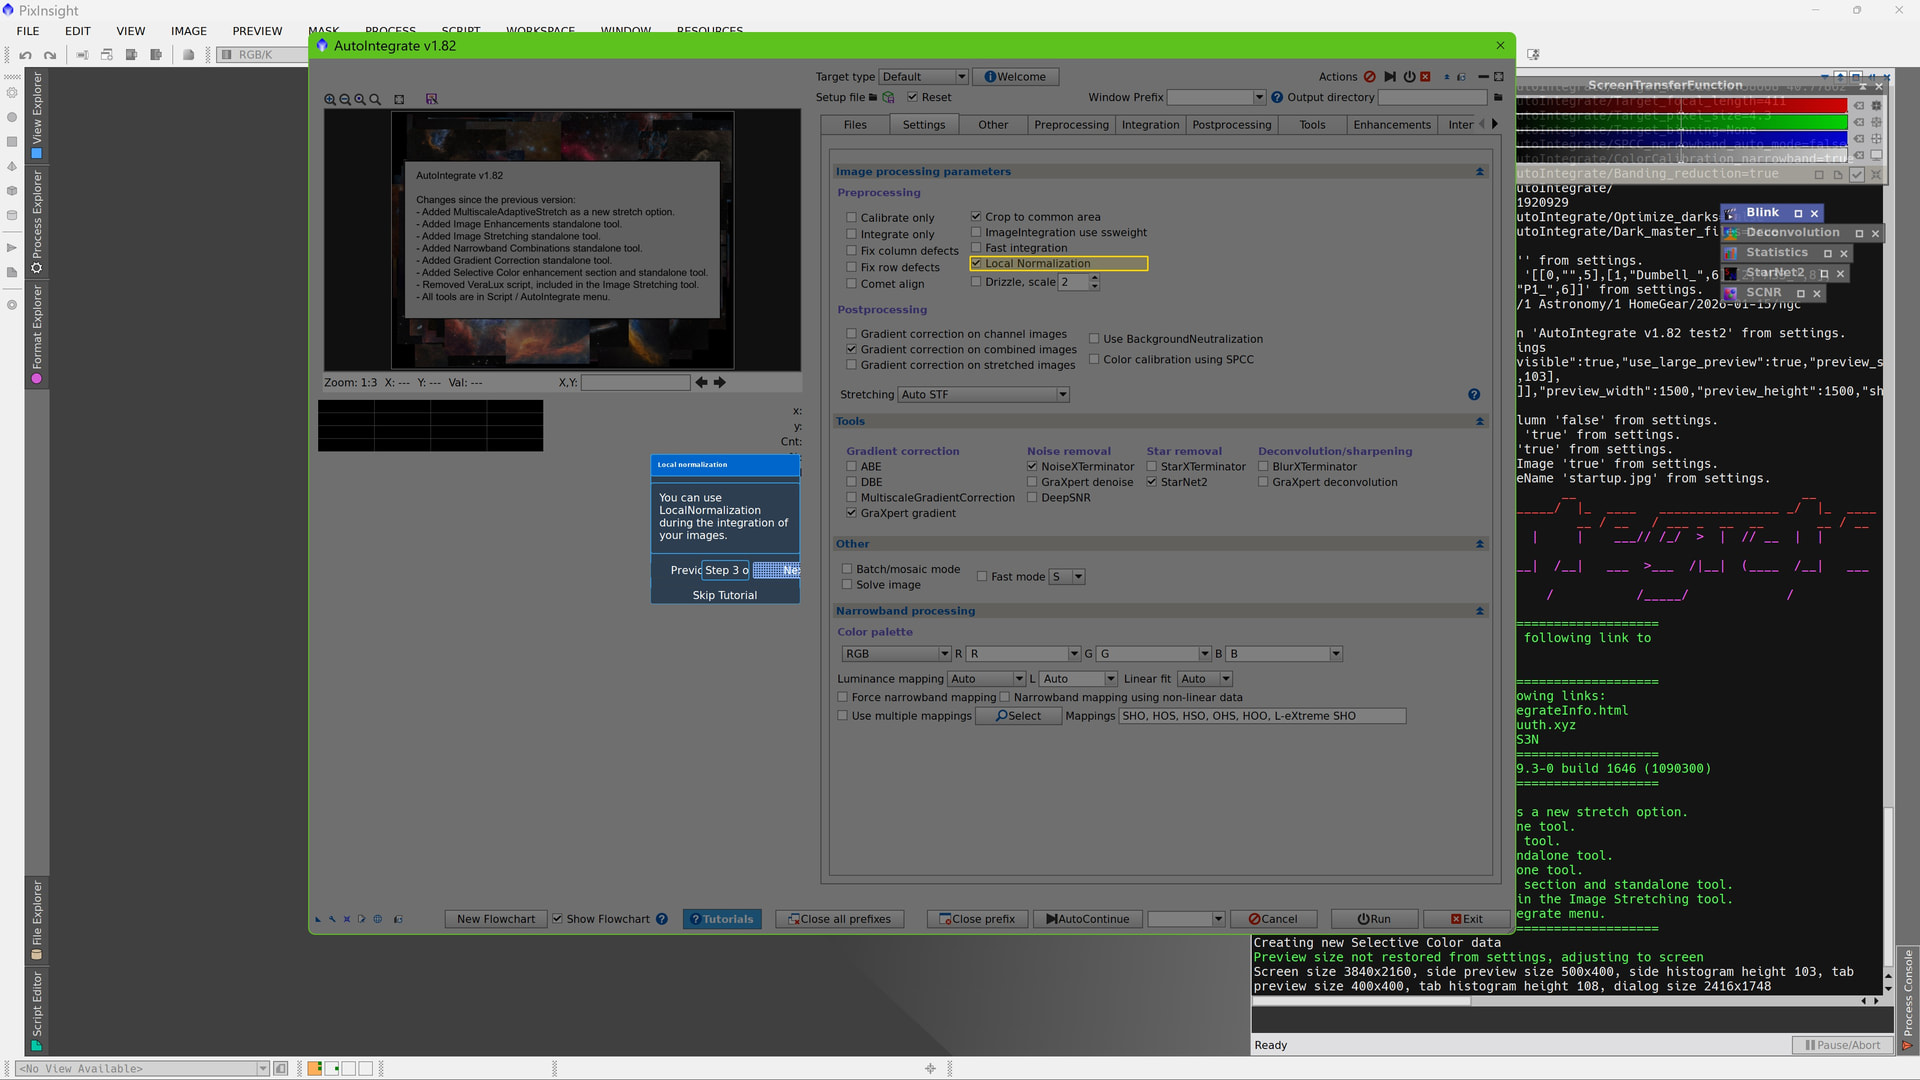Click the fit-to-window preview icon
1920x1080 pixels.
click(x=399, y=100)
